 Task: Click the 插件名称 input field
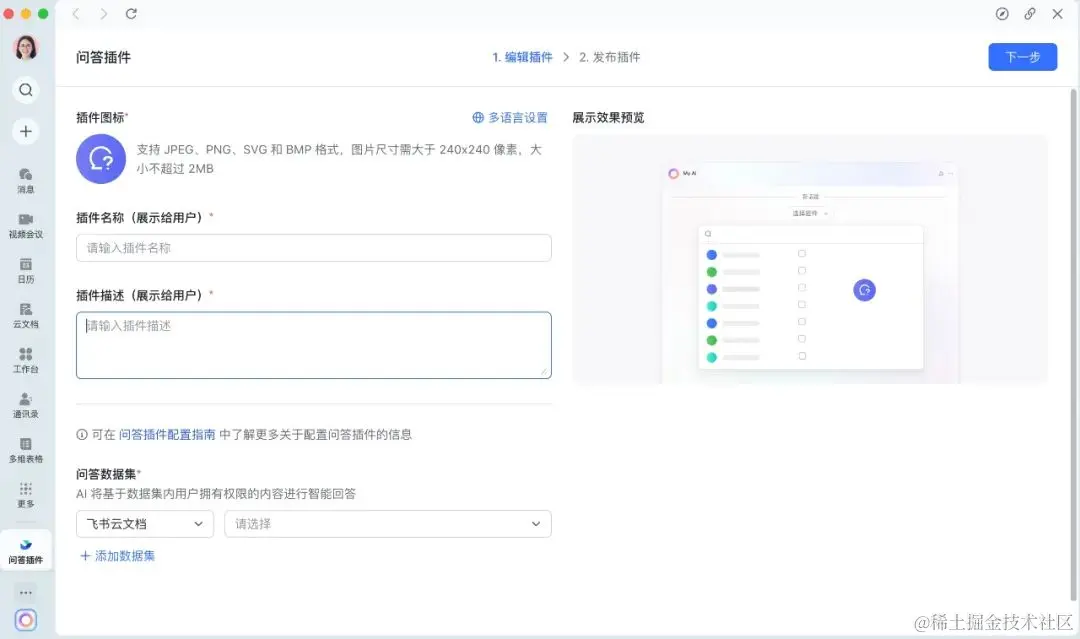313,247
